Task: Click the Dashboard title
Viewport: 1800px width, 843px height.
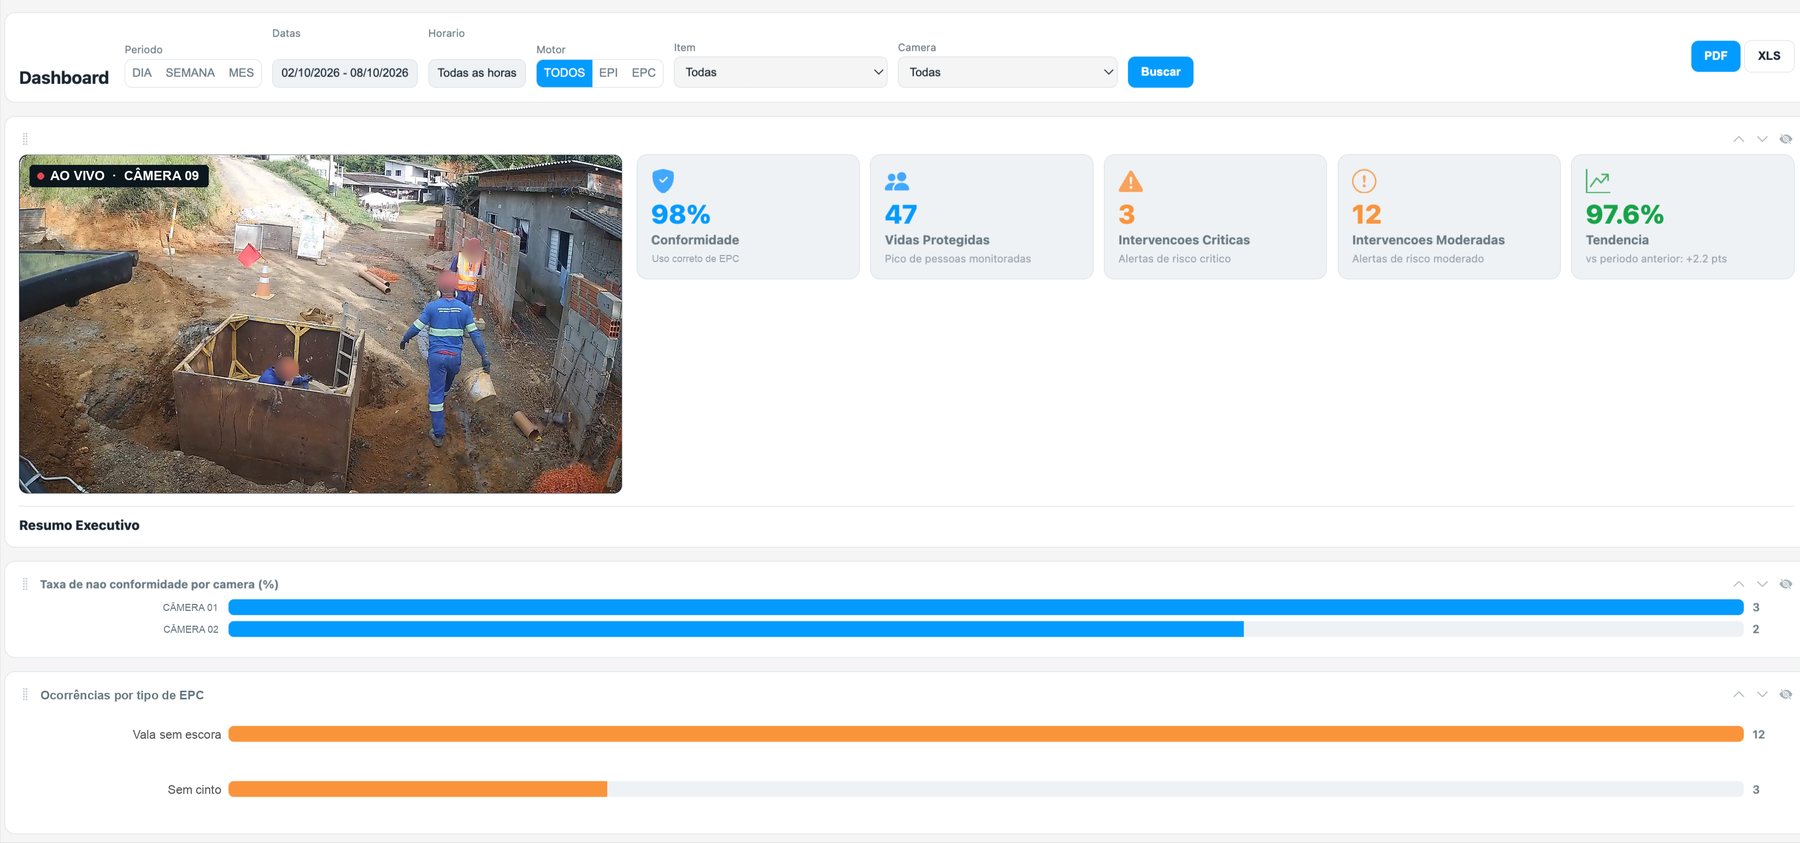Action: coord(64,78)
